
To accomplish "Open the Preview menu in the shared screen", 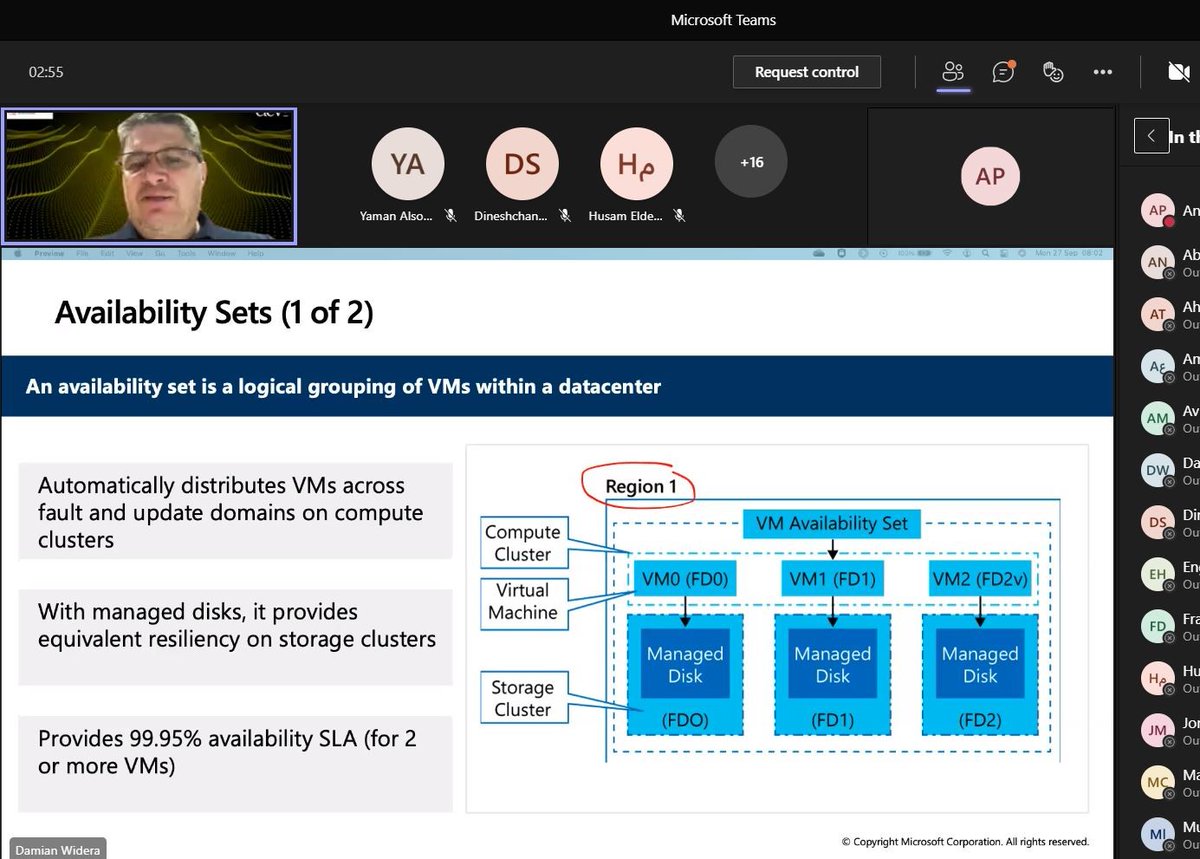I will pos(49,254).
